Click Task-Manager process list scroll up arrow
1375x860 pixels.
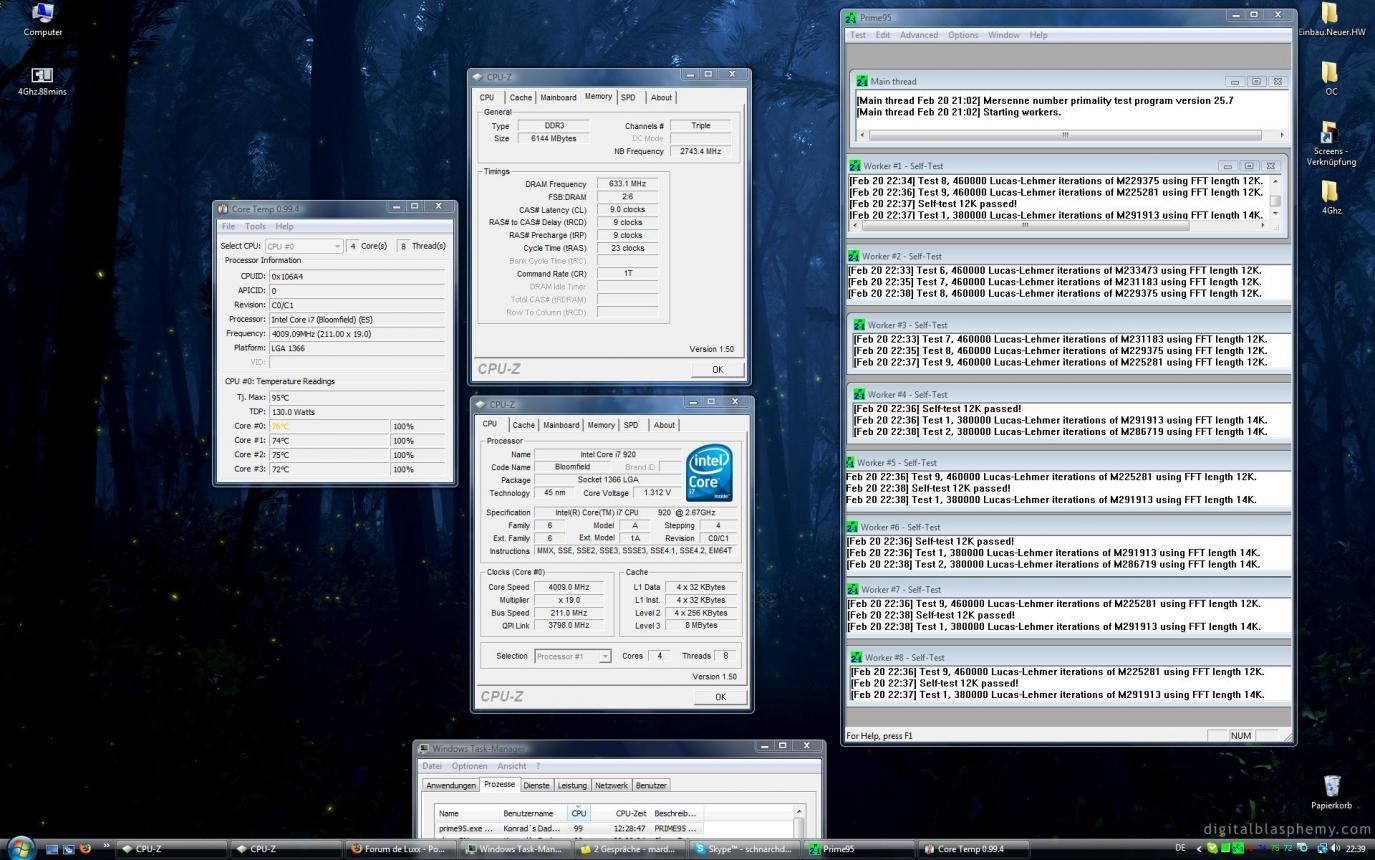(798, 811)
